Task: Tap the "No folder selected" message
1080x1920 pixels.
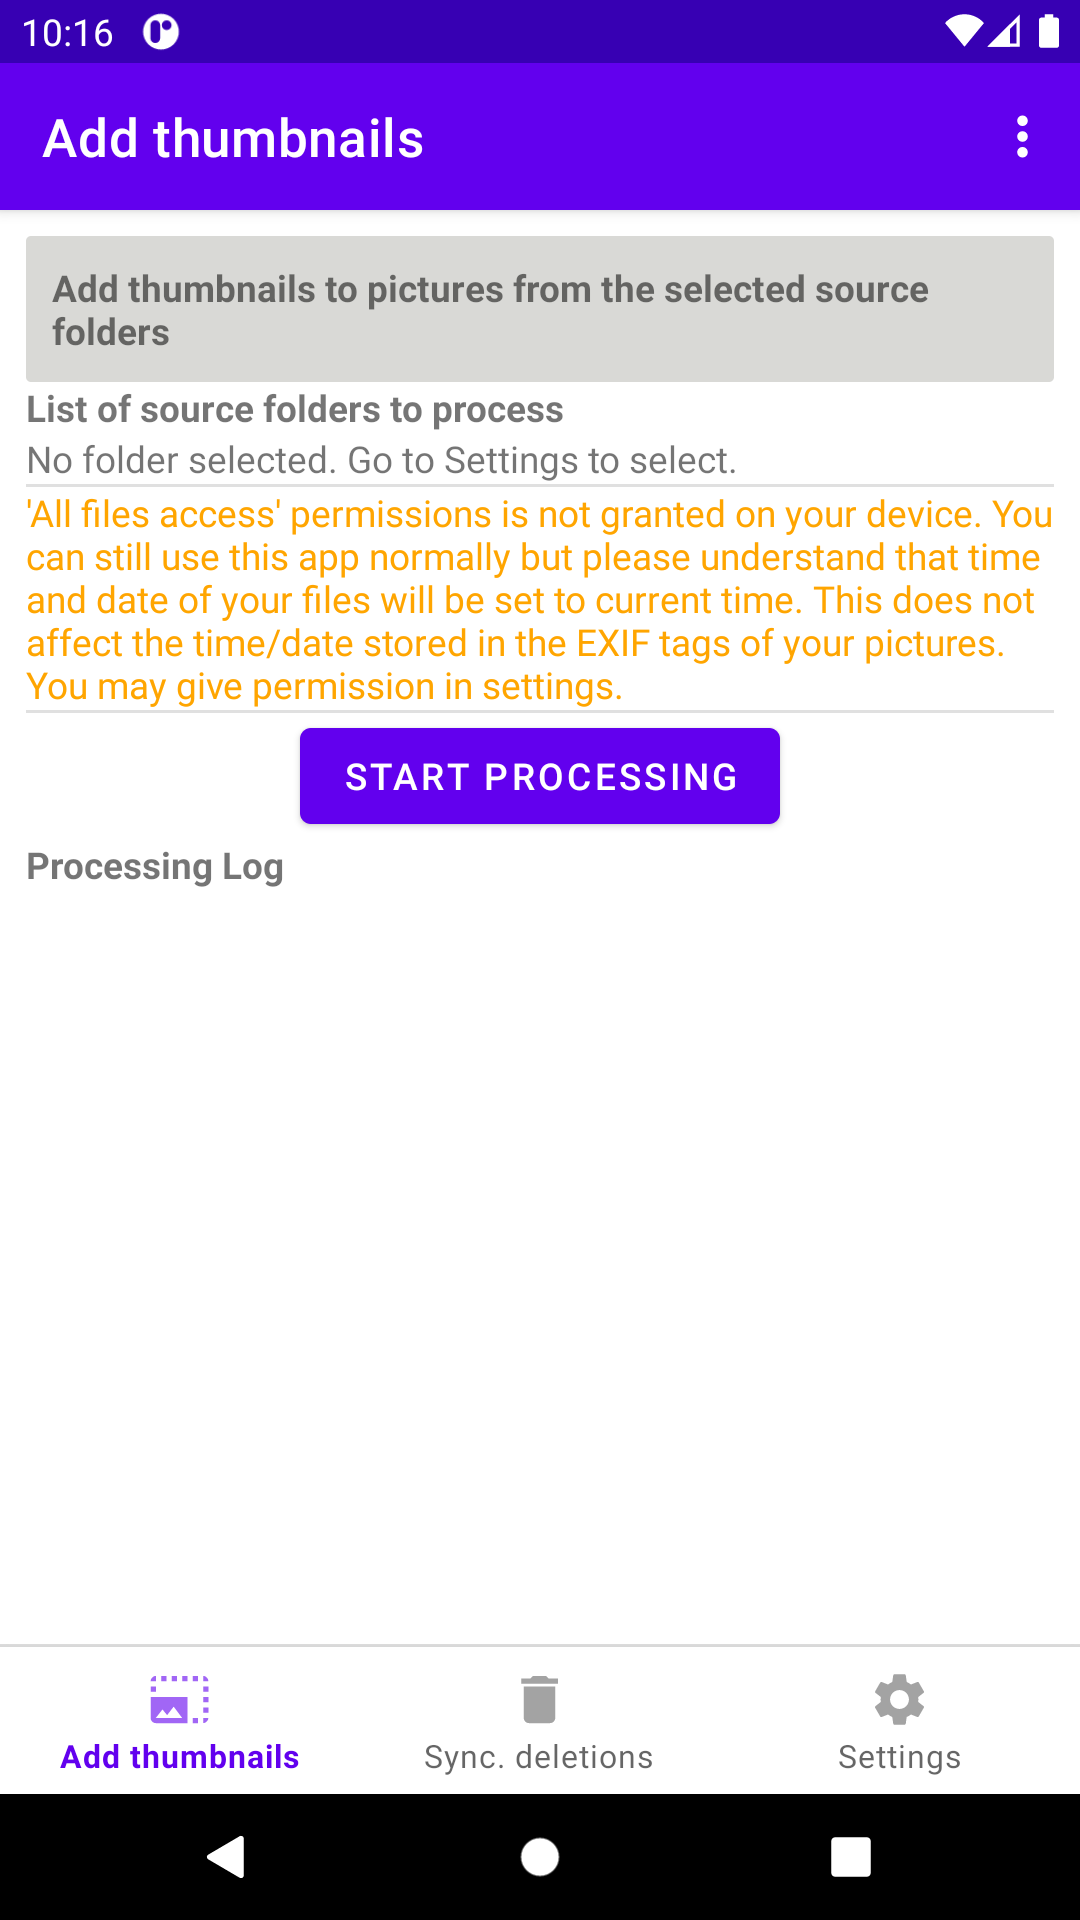Action: pyautogui.click(x=382, y=461)
